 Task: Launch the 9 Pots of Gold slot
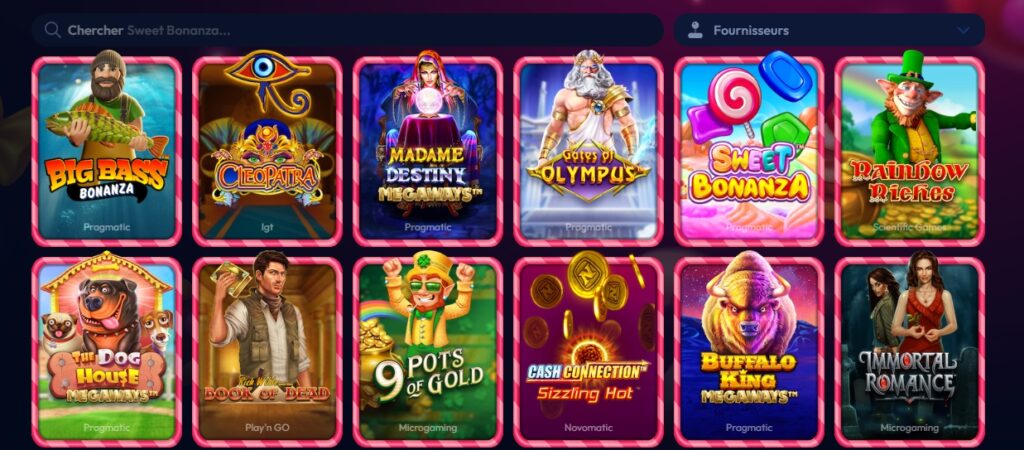coord(428,351)
